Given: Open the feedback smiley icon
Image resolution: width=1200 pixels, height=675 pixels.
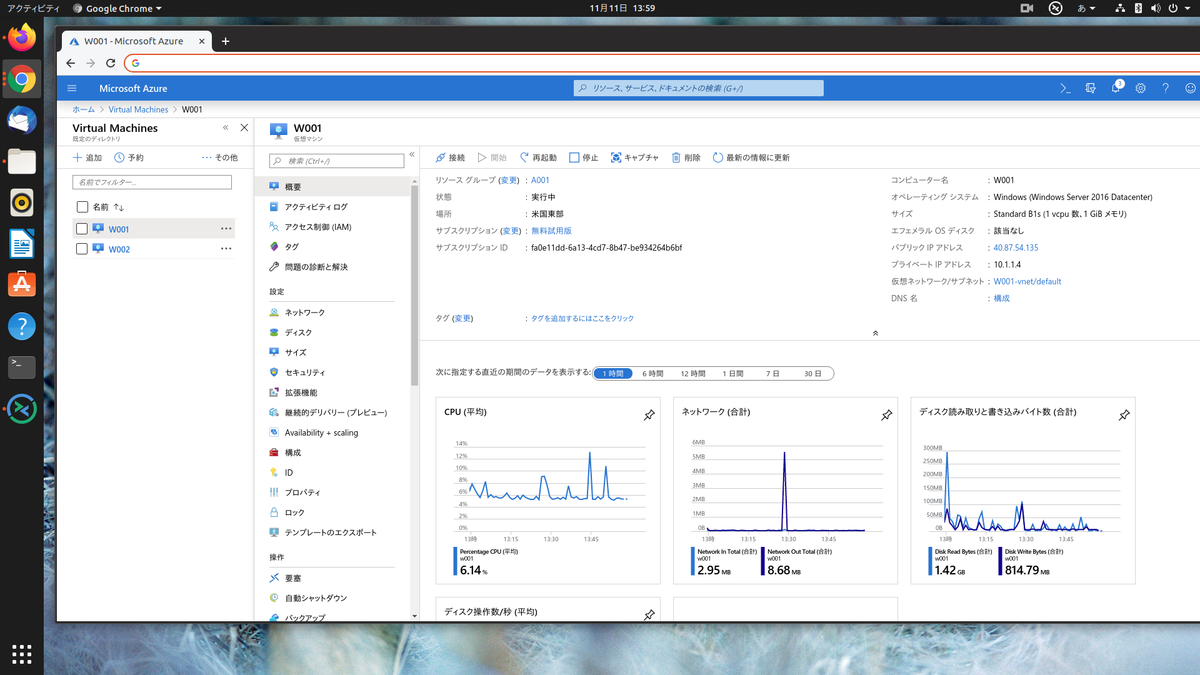Looking at the screenshot, I should click(x=1190, y=88).
